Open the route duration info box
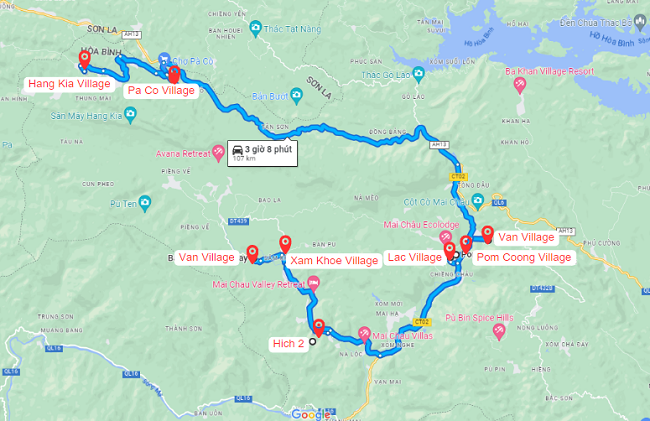This screenshot has width=650, height=421. click(x=262, y=153)
